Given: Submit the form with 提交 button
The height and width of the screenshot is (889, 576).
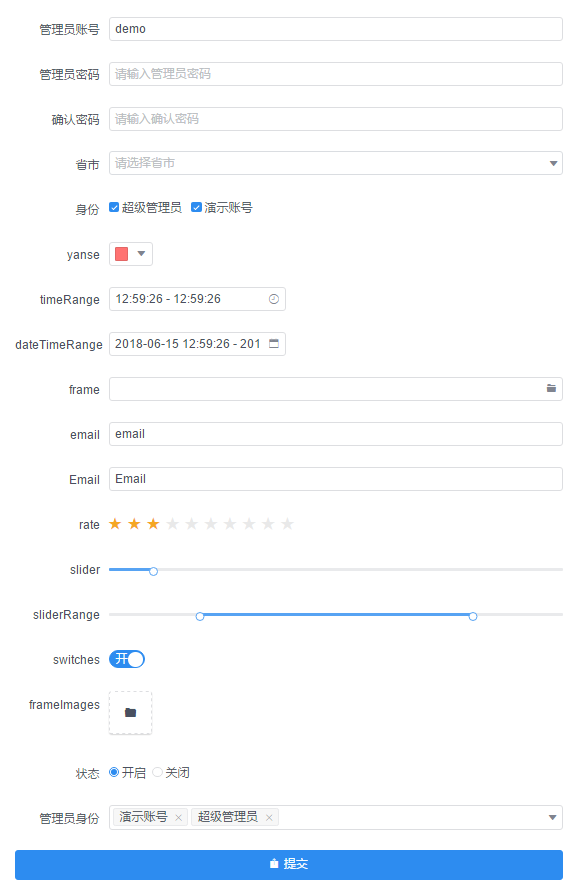Looking at the screenshot, I should [x=289, y=865].
